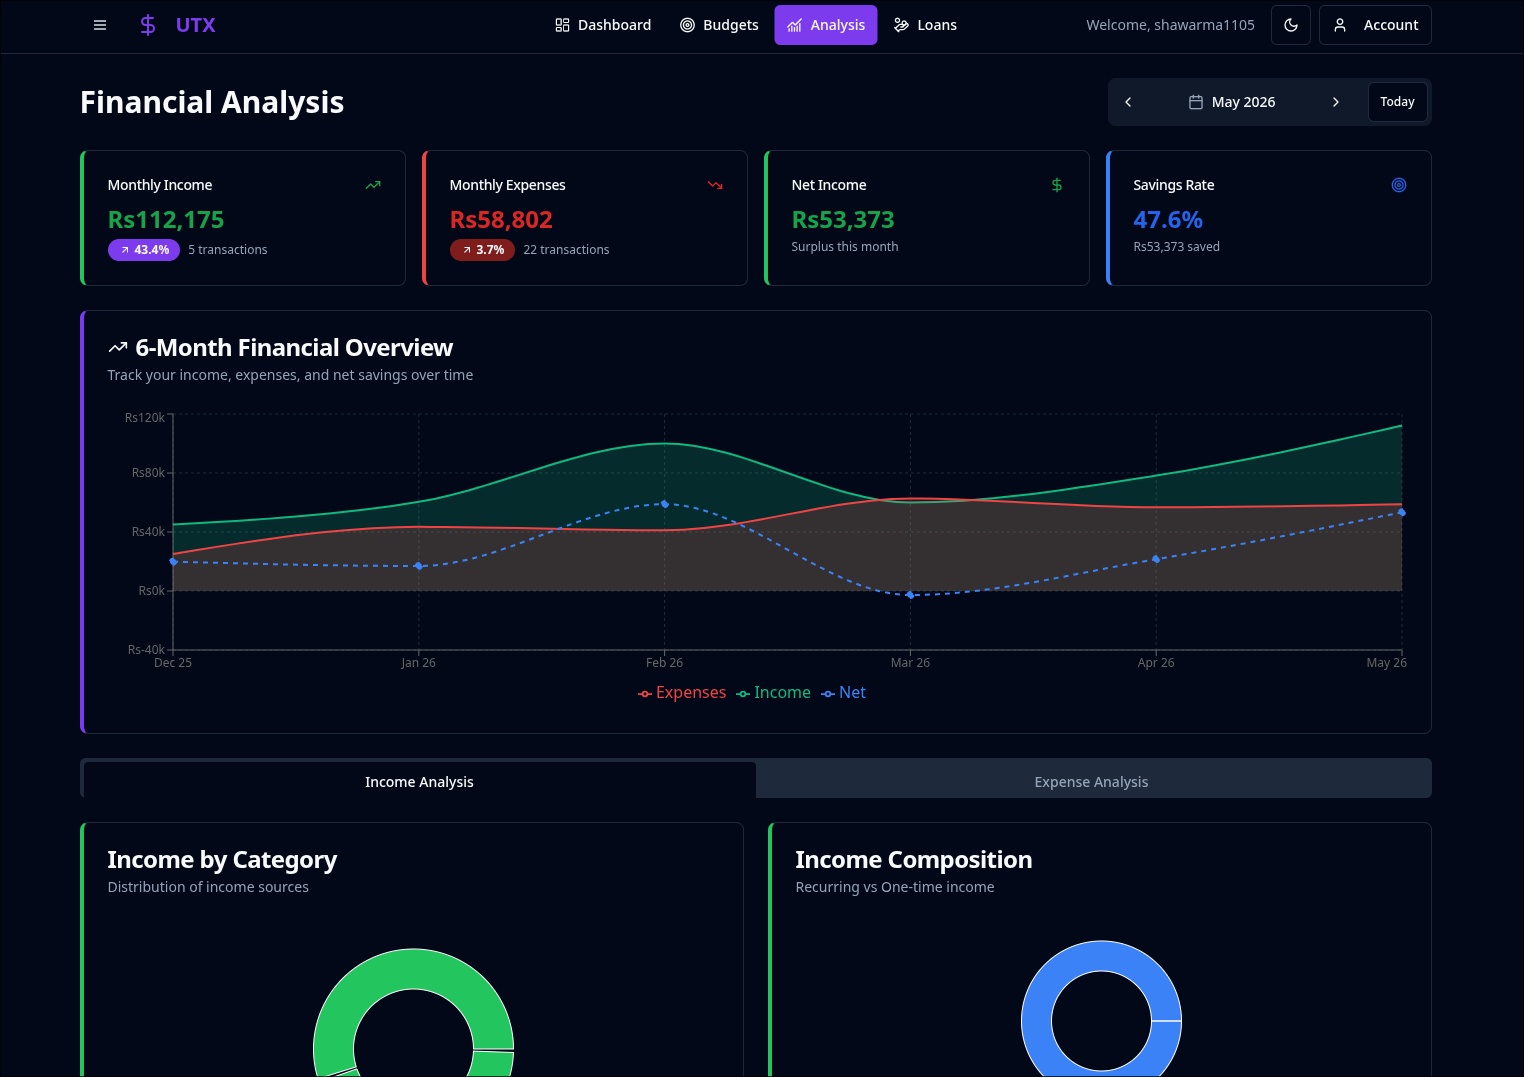
Task: Click the Savings Rate target icon
Action: [1399, 185]
